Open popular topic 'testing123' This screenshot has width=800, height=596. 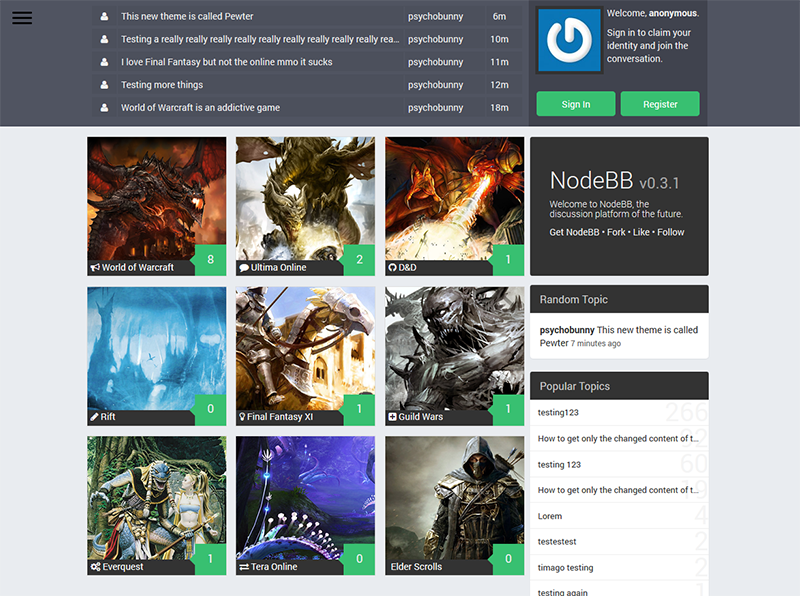point(558,412)
